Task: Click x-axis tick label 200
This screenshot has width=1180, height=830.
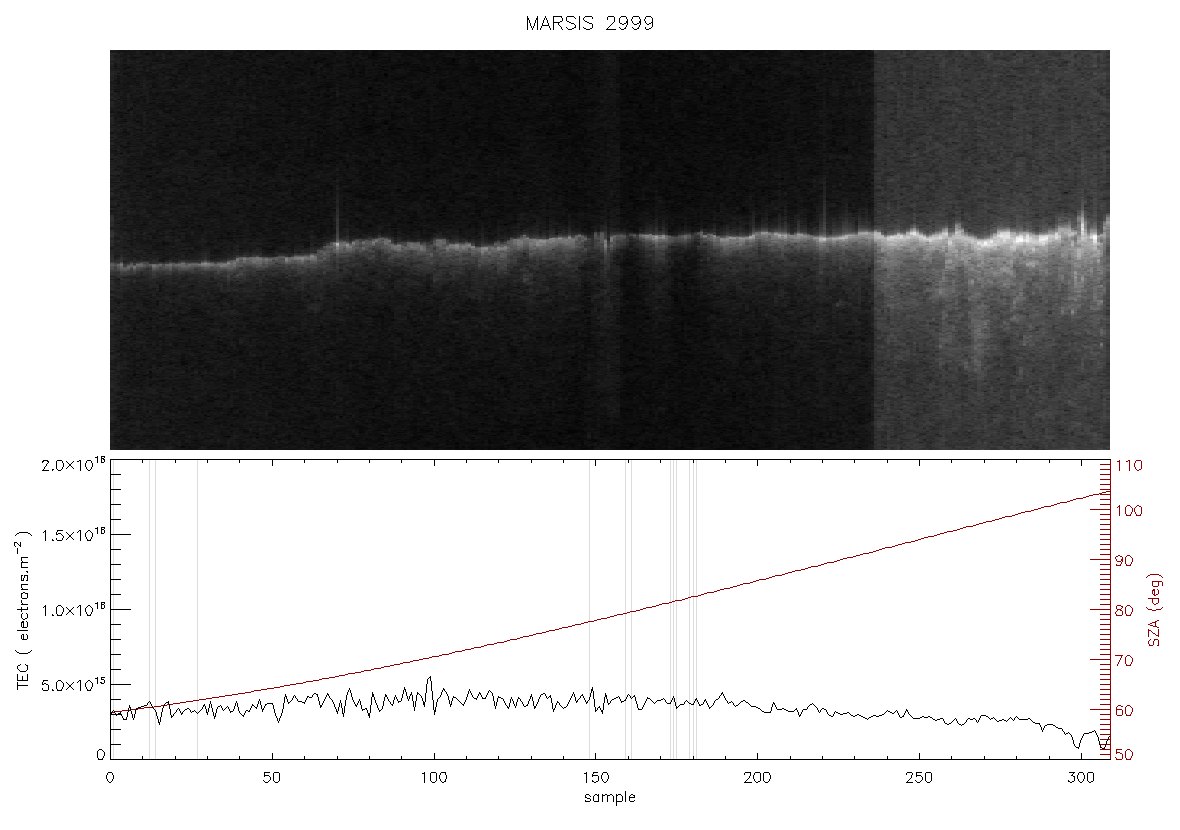Action: click(758, 777)
